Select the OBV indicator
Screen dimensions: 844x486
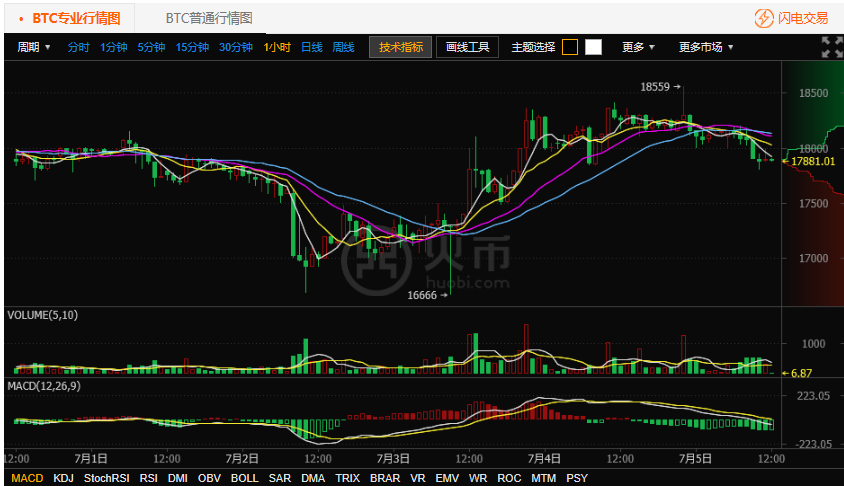tap(209, 478)
